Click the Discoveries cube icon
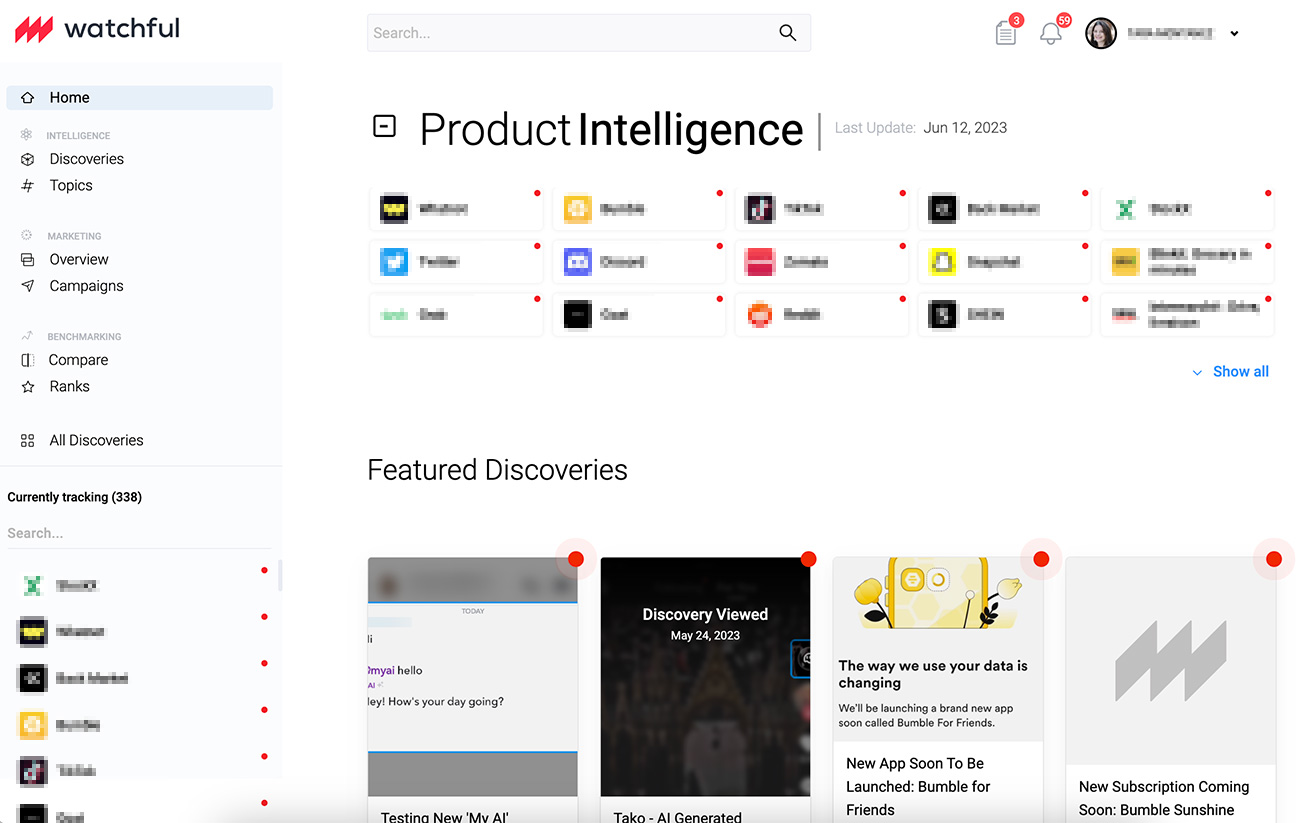Screen dimensions: 1300x823 point(28,159)
